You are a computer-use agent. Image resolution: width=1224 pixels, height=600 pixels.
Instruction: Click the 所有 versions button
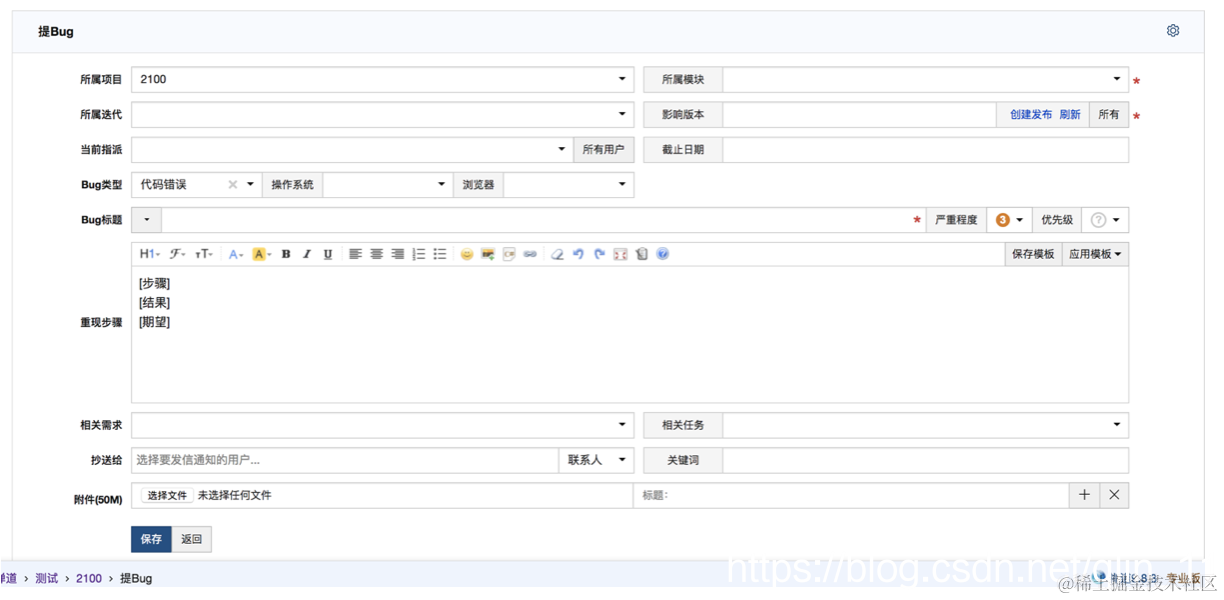1109,115
